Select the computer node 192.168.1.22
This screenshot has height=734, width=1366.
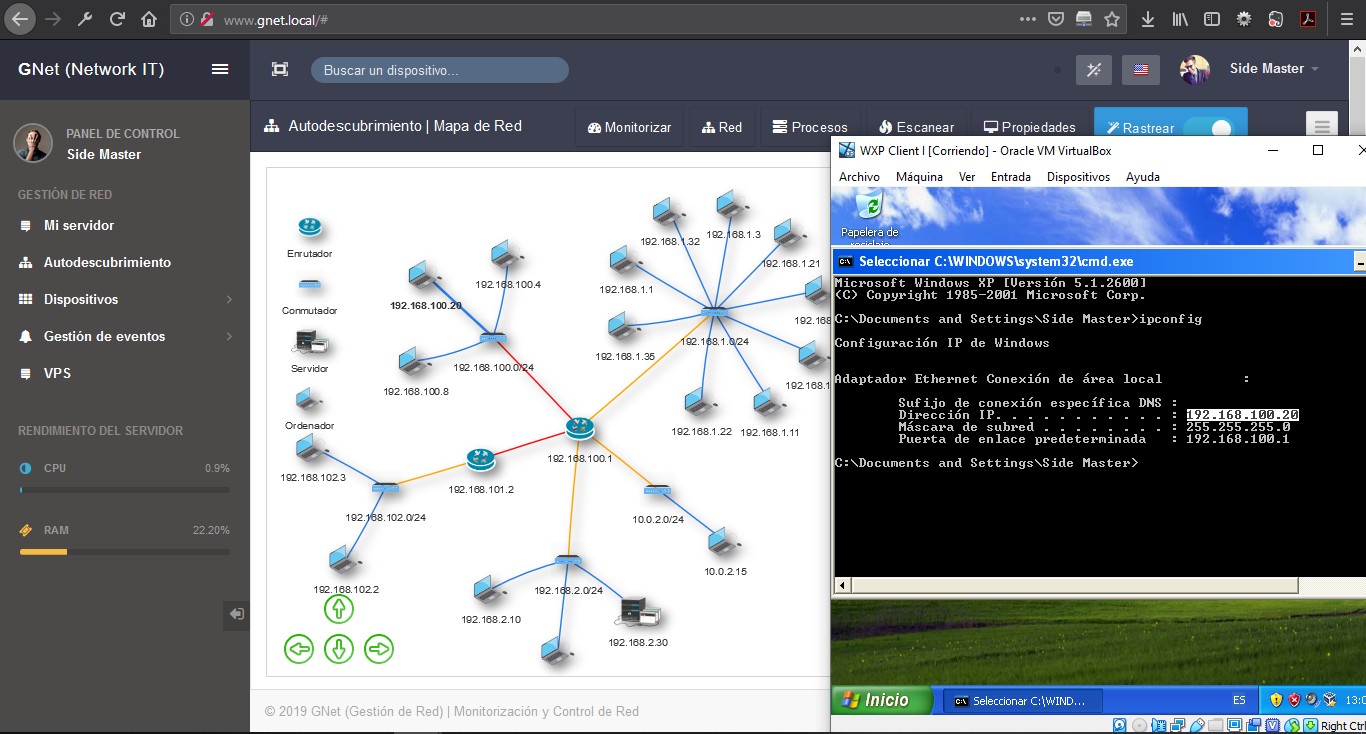coord(699,402)
